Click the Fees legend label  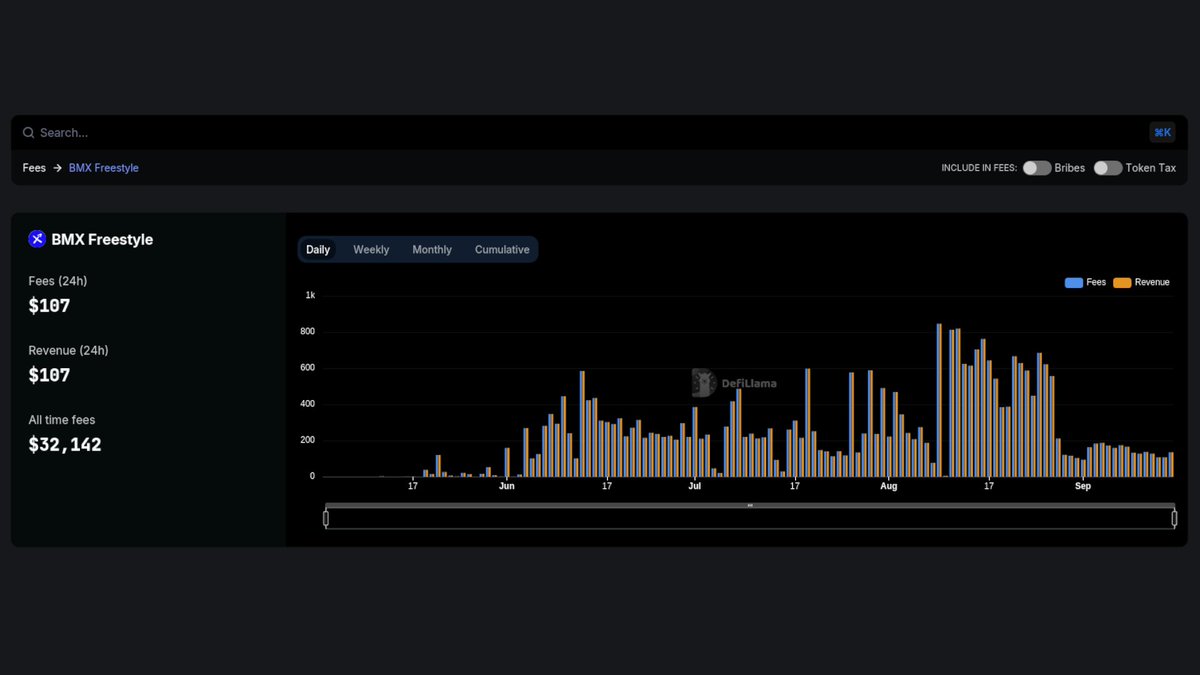[x=1096, y=283]
